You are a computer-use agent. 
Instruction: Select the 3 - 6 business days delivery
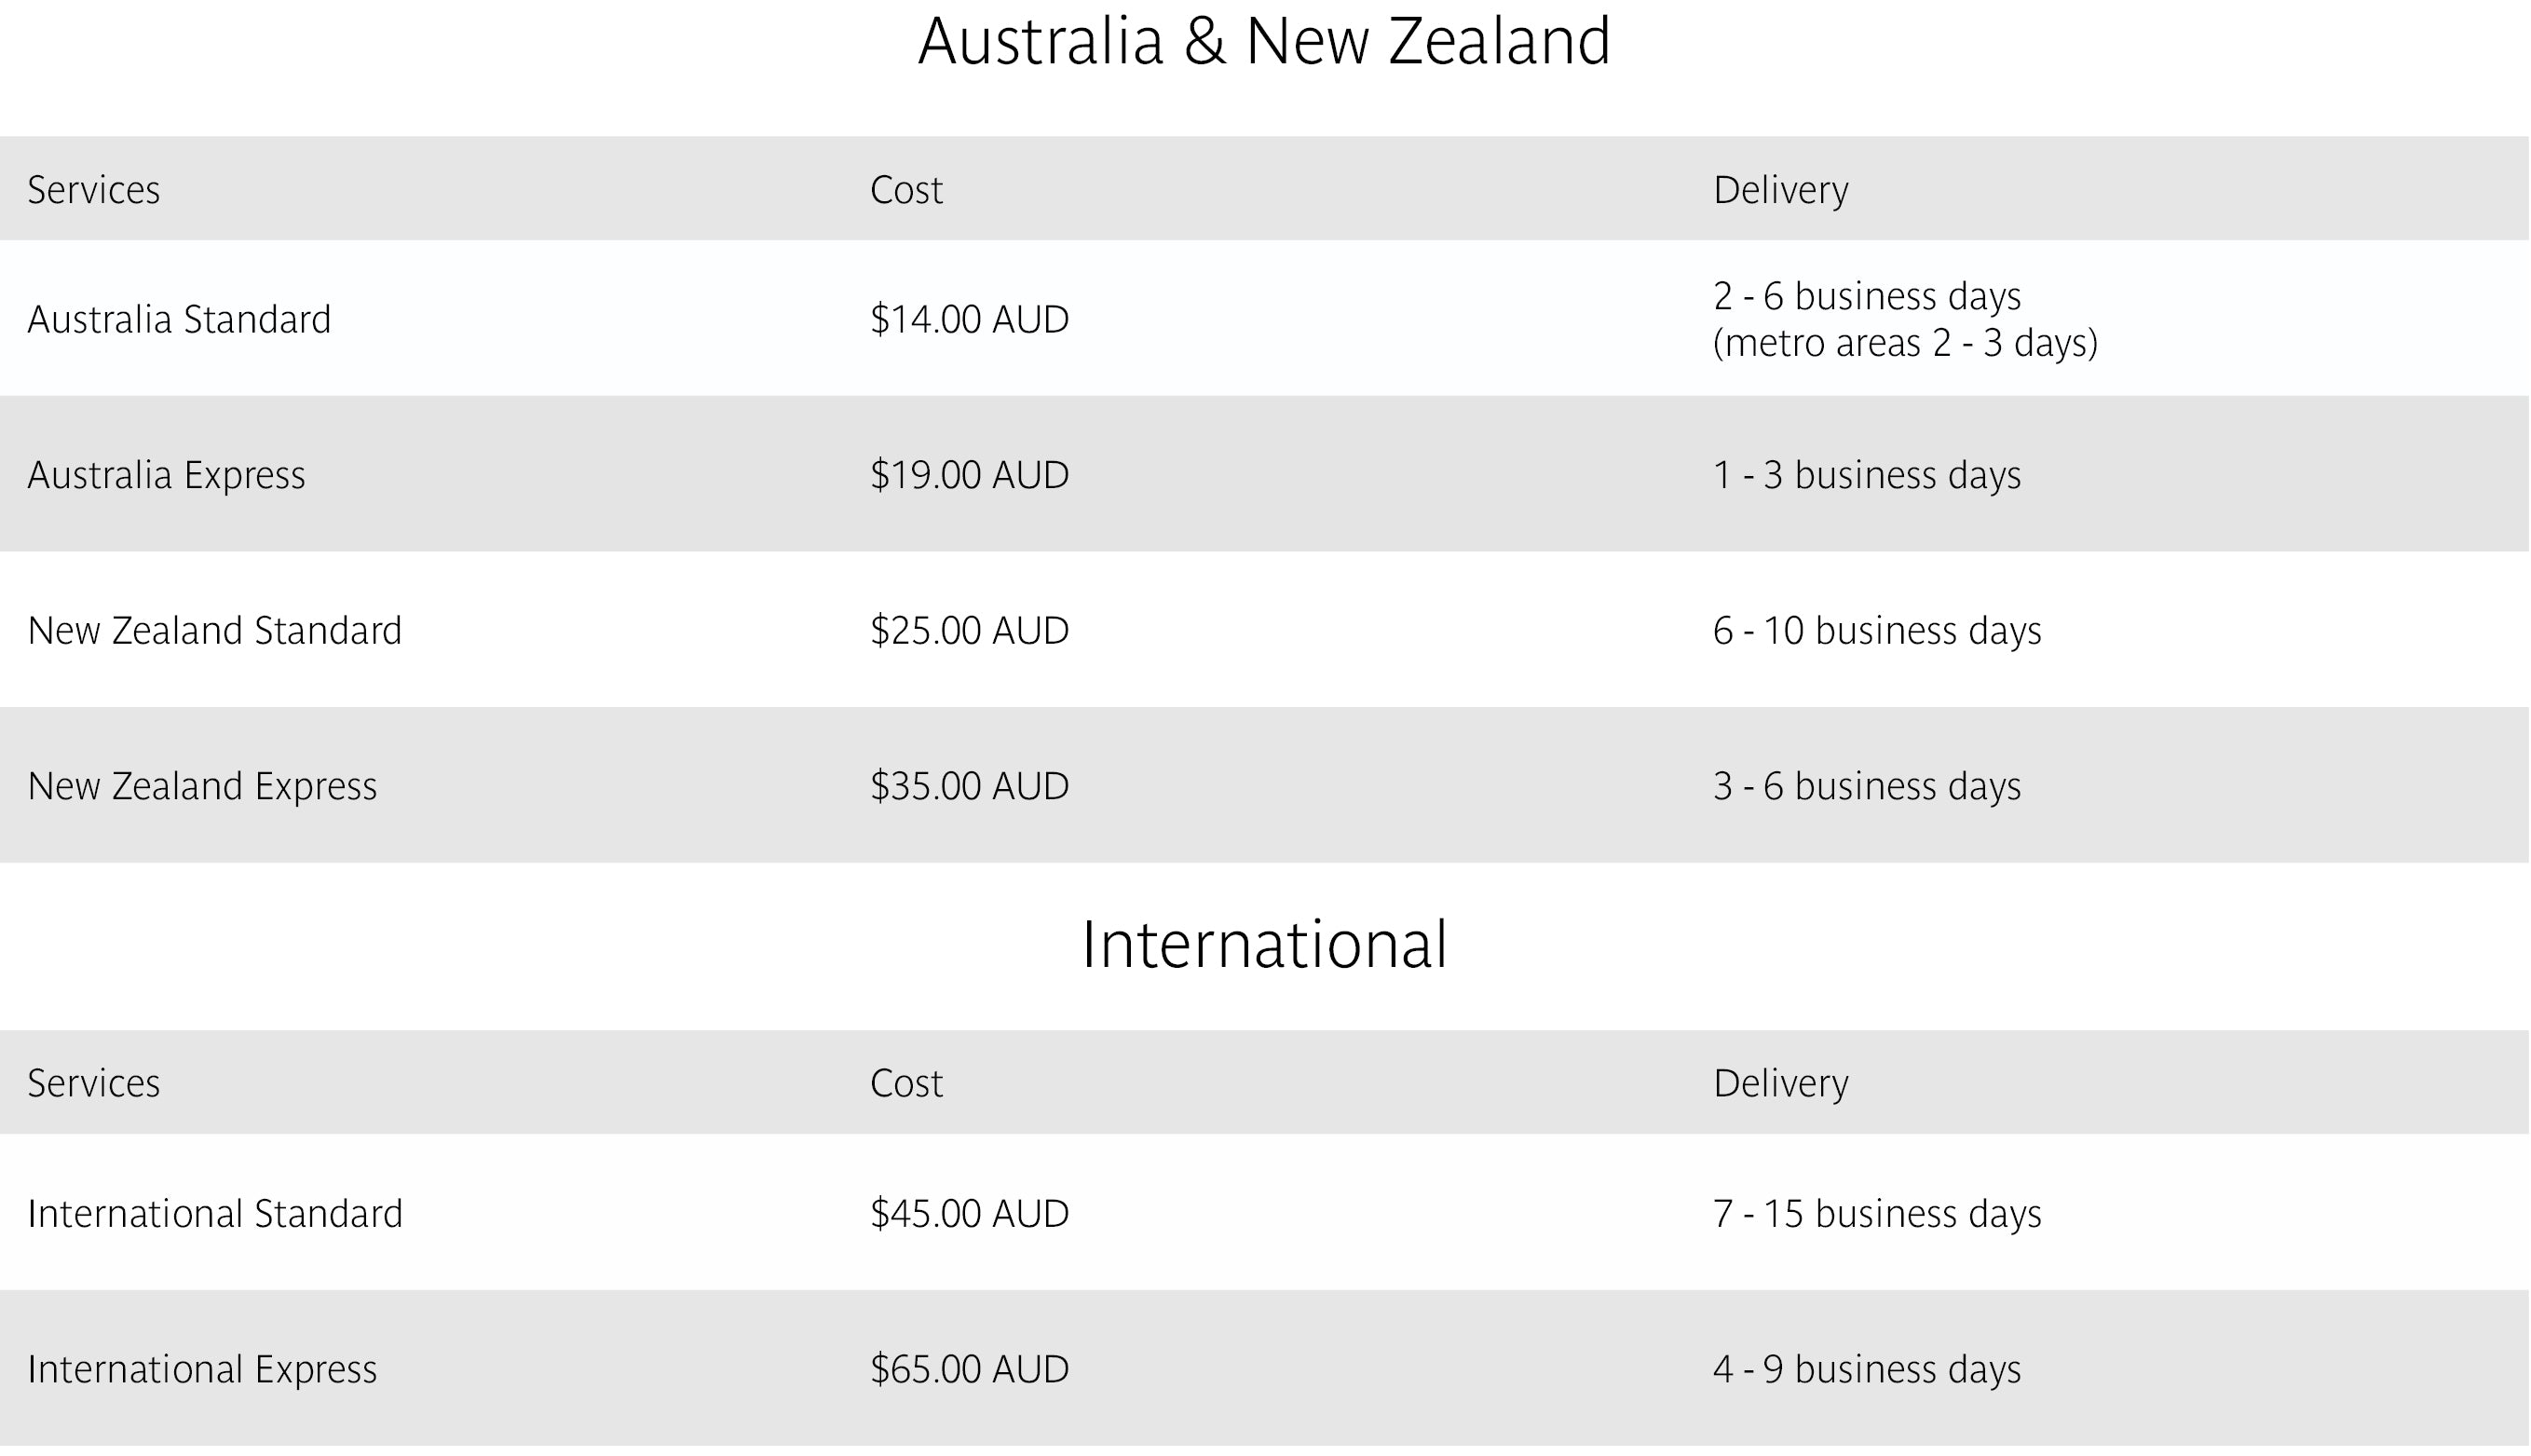[1866, 786]
